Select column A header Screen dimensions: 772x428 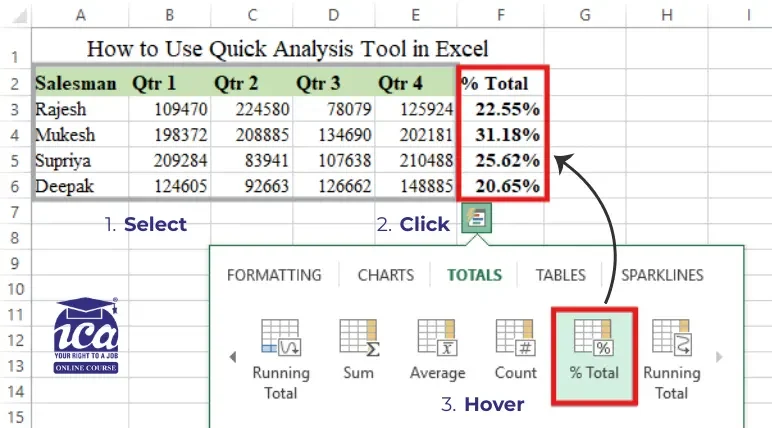click(80, 15)
